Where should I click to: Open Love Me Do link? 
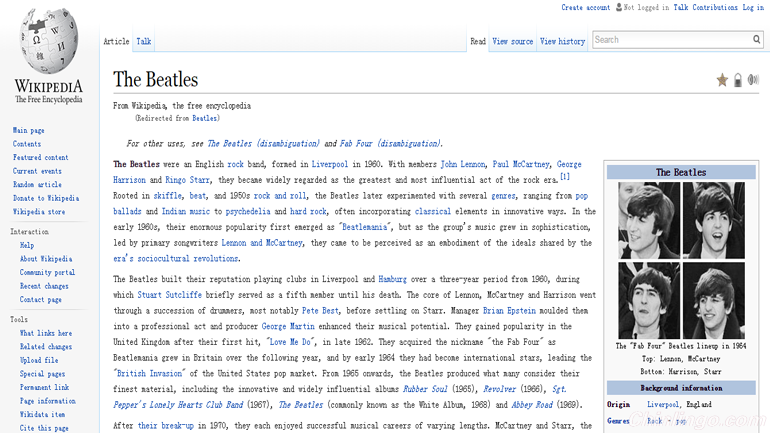point(290,342)
